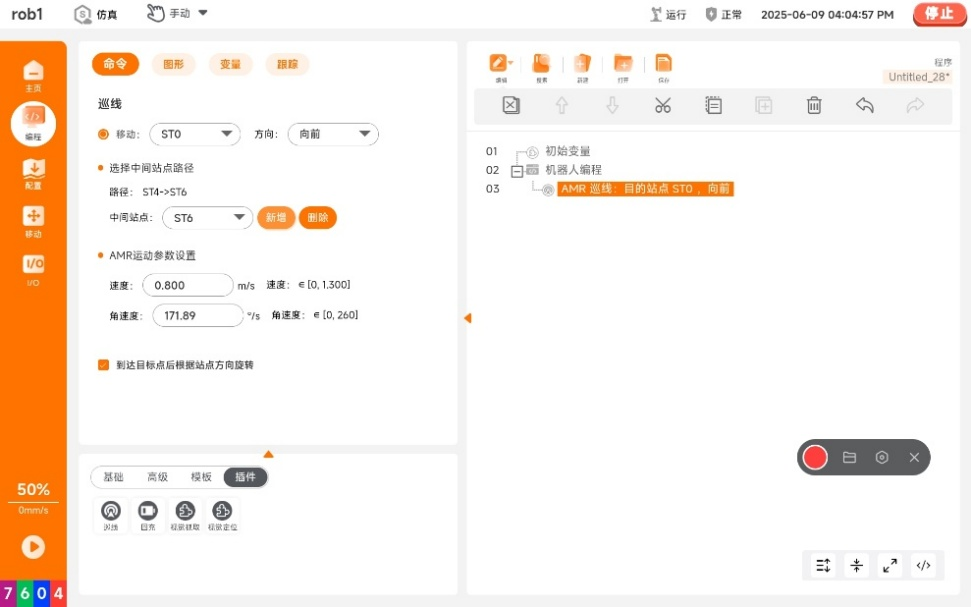Open the I/O panel in sidebar
This screenshot has height=607, width=971.
pos(33,268)
